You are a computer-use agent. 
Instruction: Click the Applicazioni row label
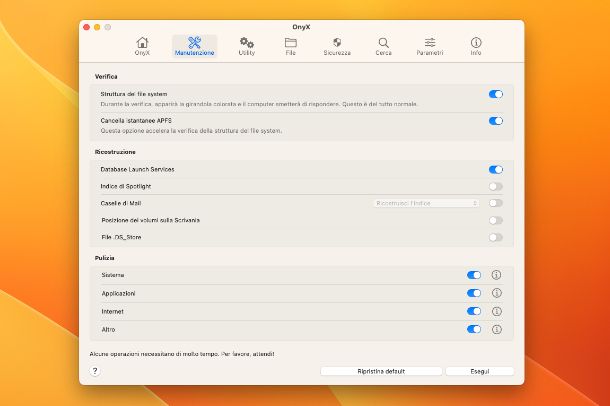click(x=118, y=294)
